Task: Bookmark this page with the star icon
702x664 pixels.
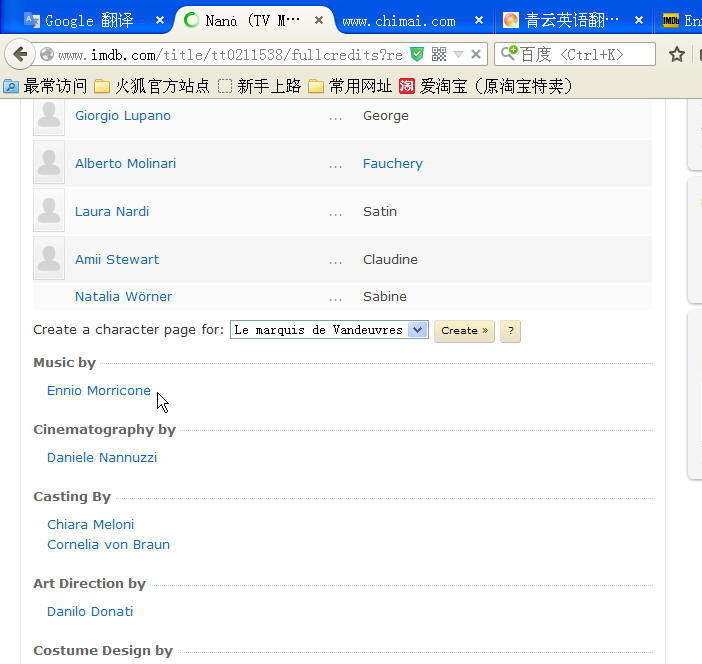Action: [x=676, y=55]
